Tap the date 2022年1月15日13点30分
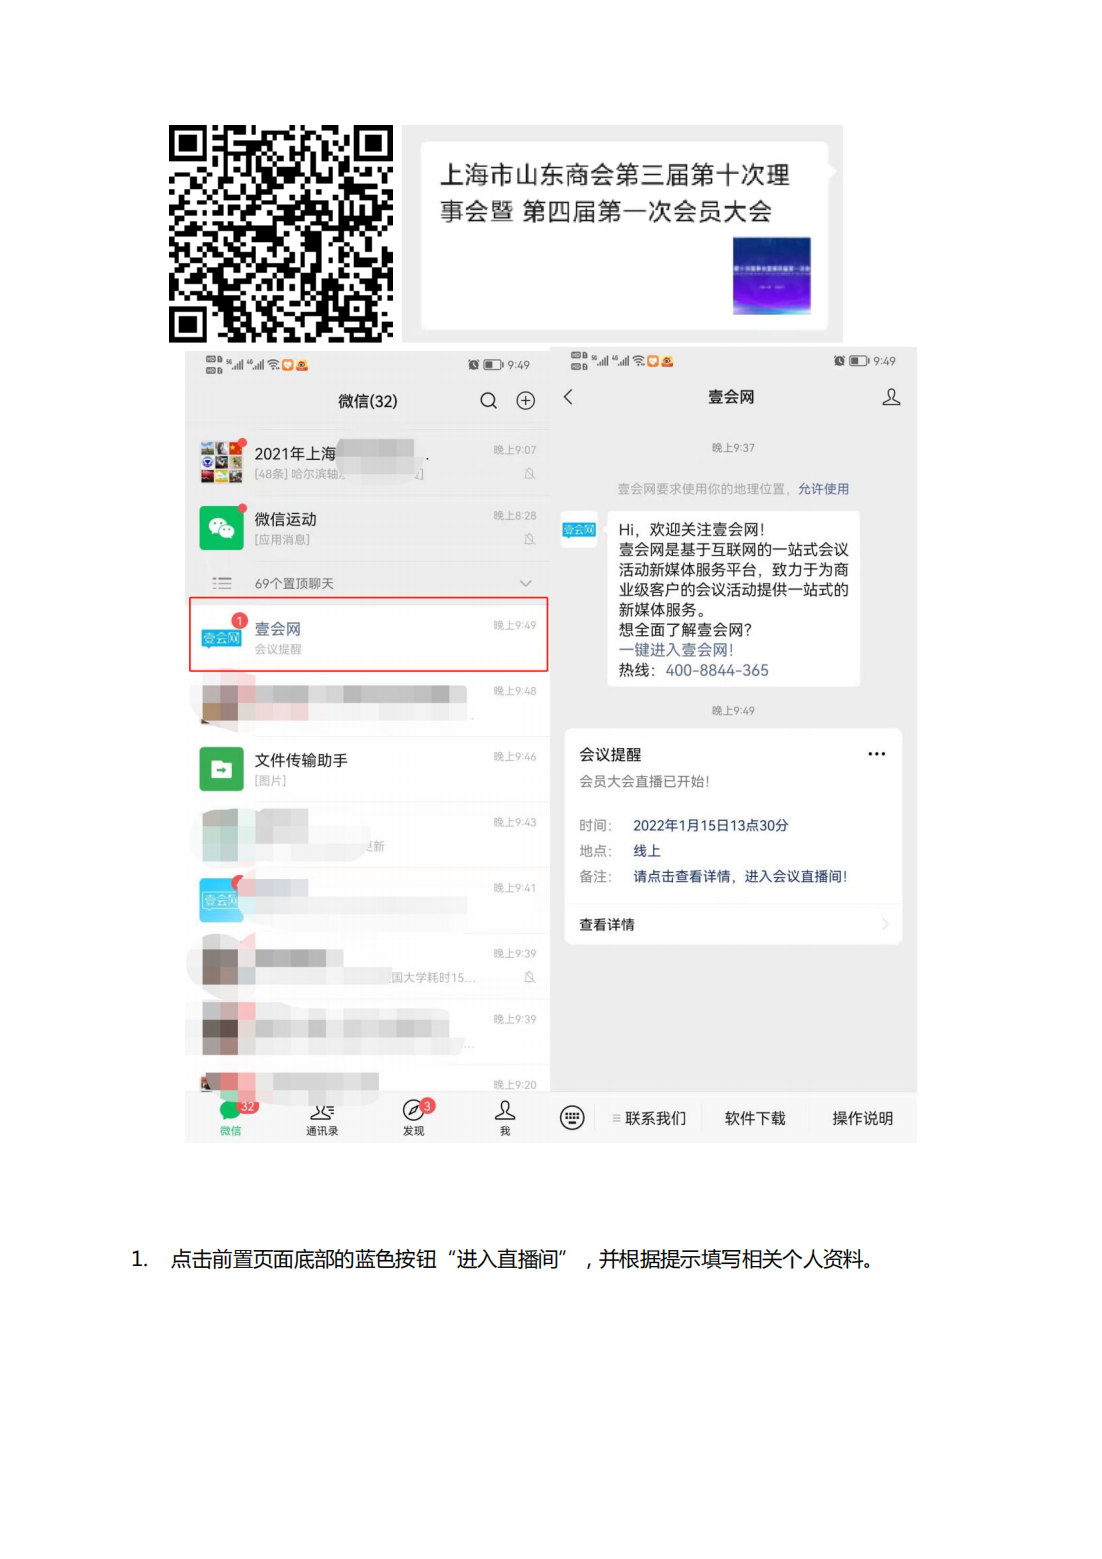 [x=710, y=825]
